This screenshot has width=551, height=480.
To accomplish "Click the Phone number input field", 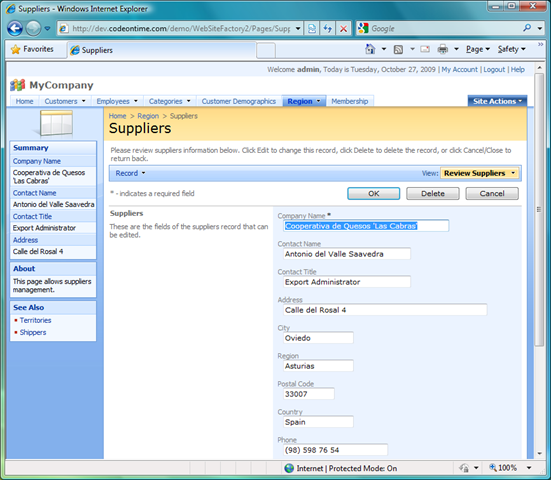I will pyautogui.click(x=335, y=450).
